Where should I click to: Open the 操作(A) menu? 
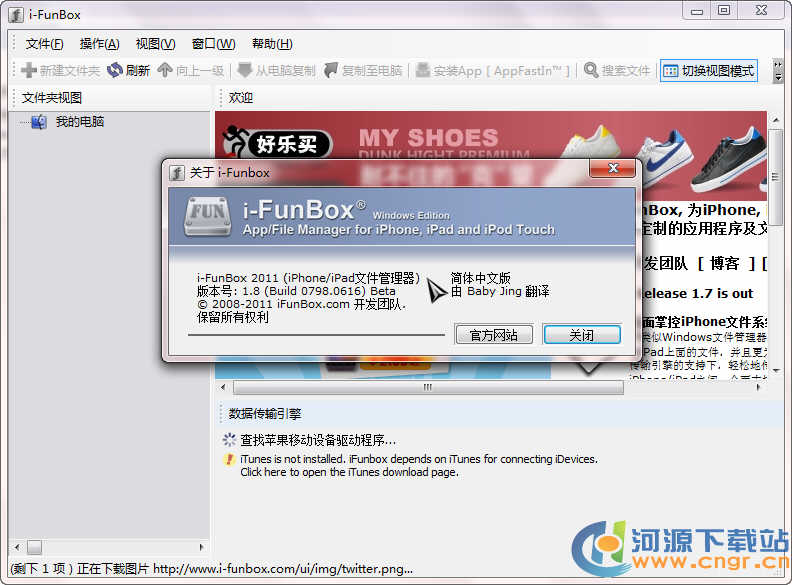click(x=100, y=44)
